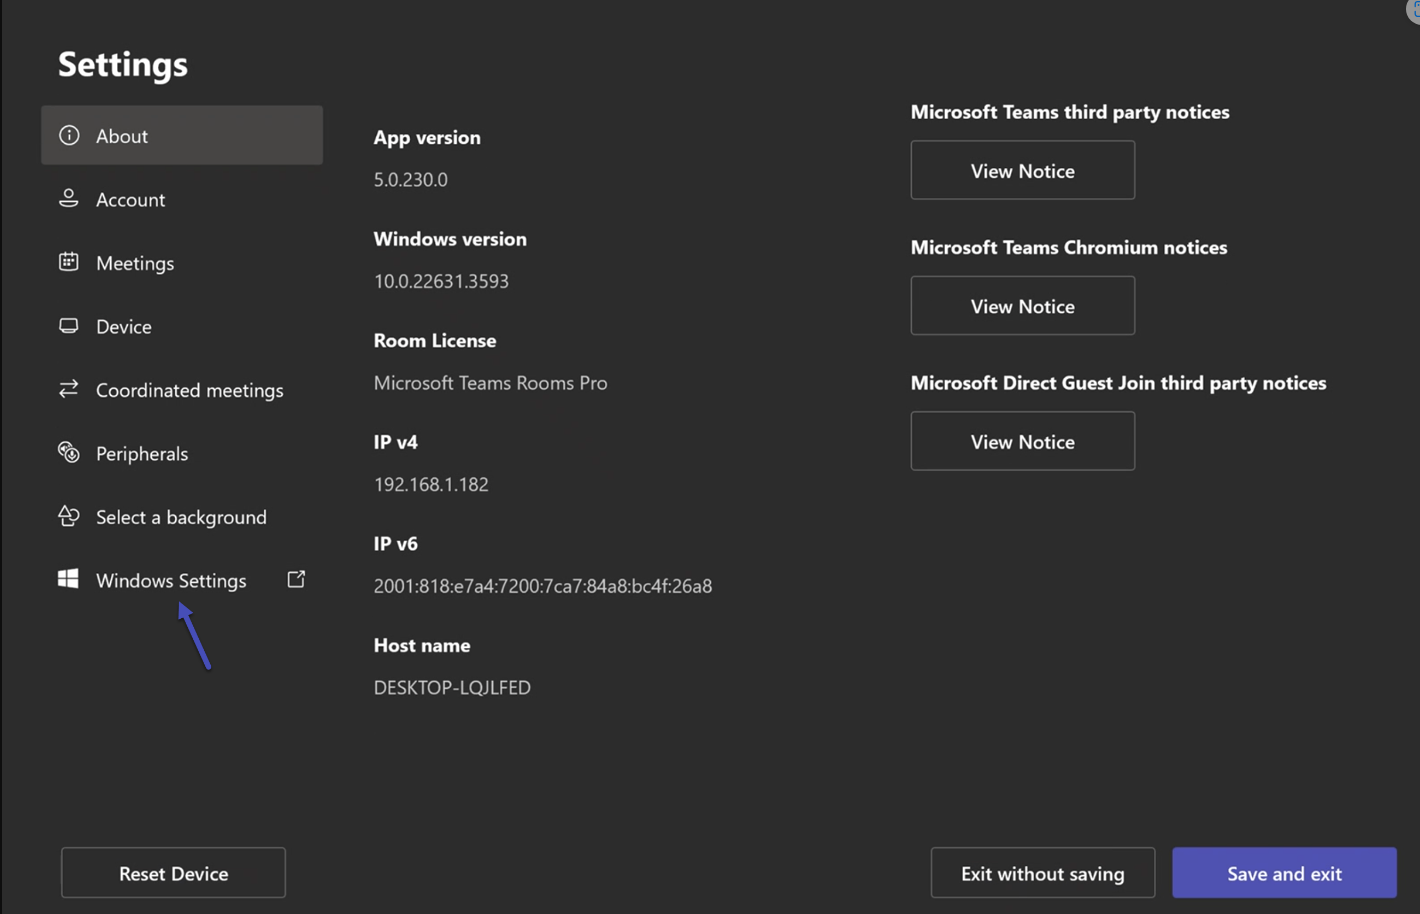
Task: Click the Peripherals icon
Action: click(x=69, y=453)
